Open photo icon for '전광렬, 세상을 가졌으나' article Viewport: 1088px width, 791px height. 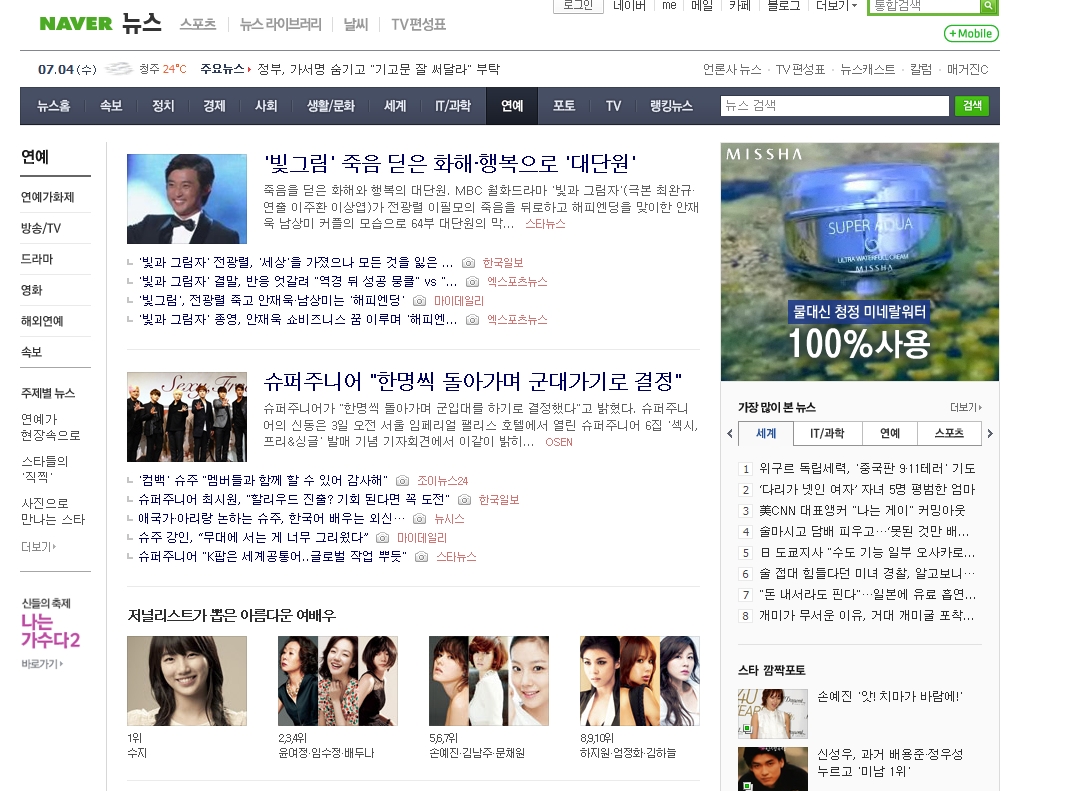click(x=469, y=263)
